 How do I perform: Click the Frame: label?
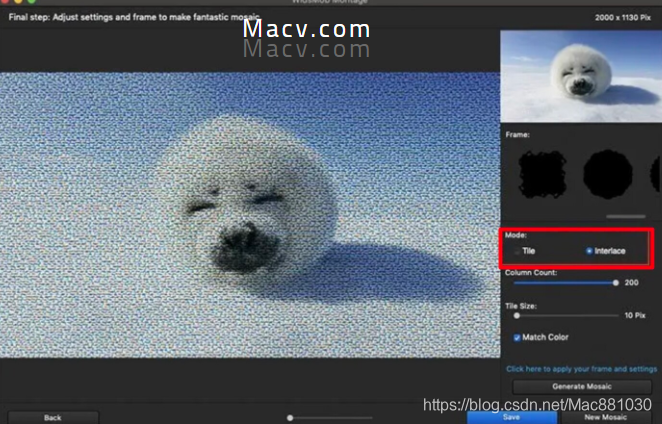point(518,135)
